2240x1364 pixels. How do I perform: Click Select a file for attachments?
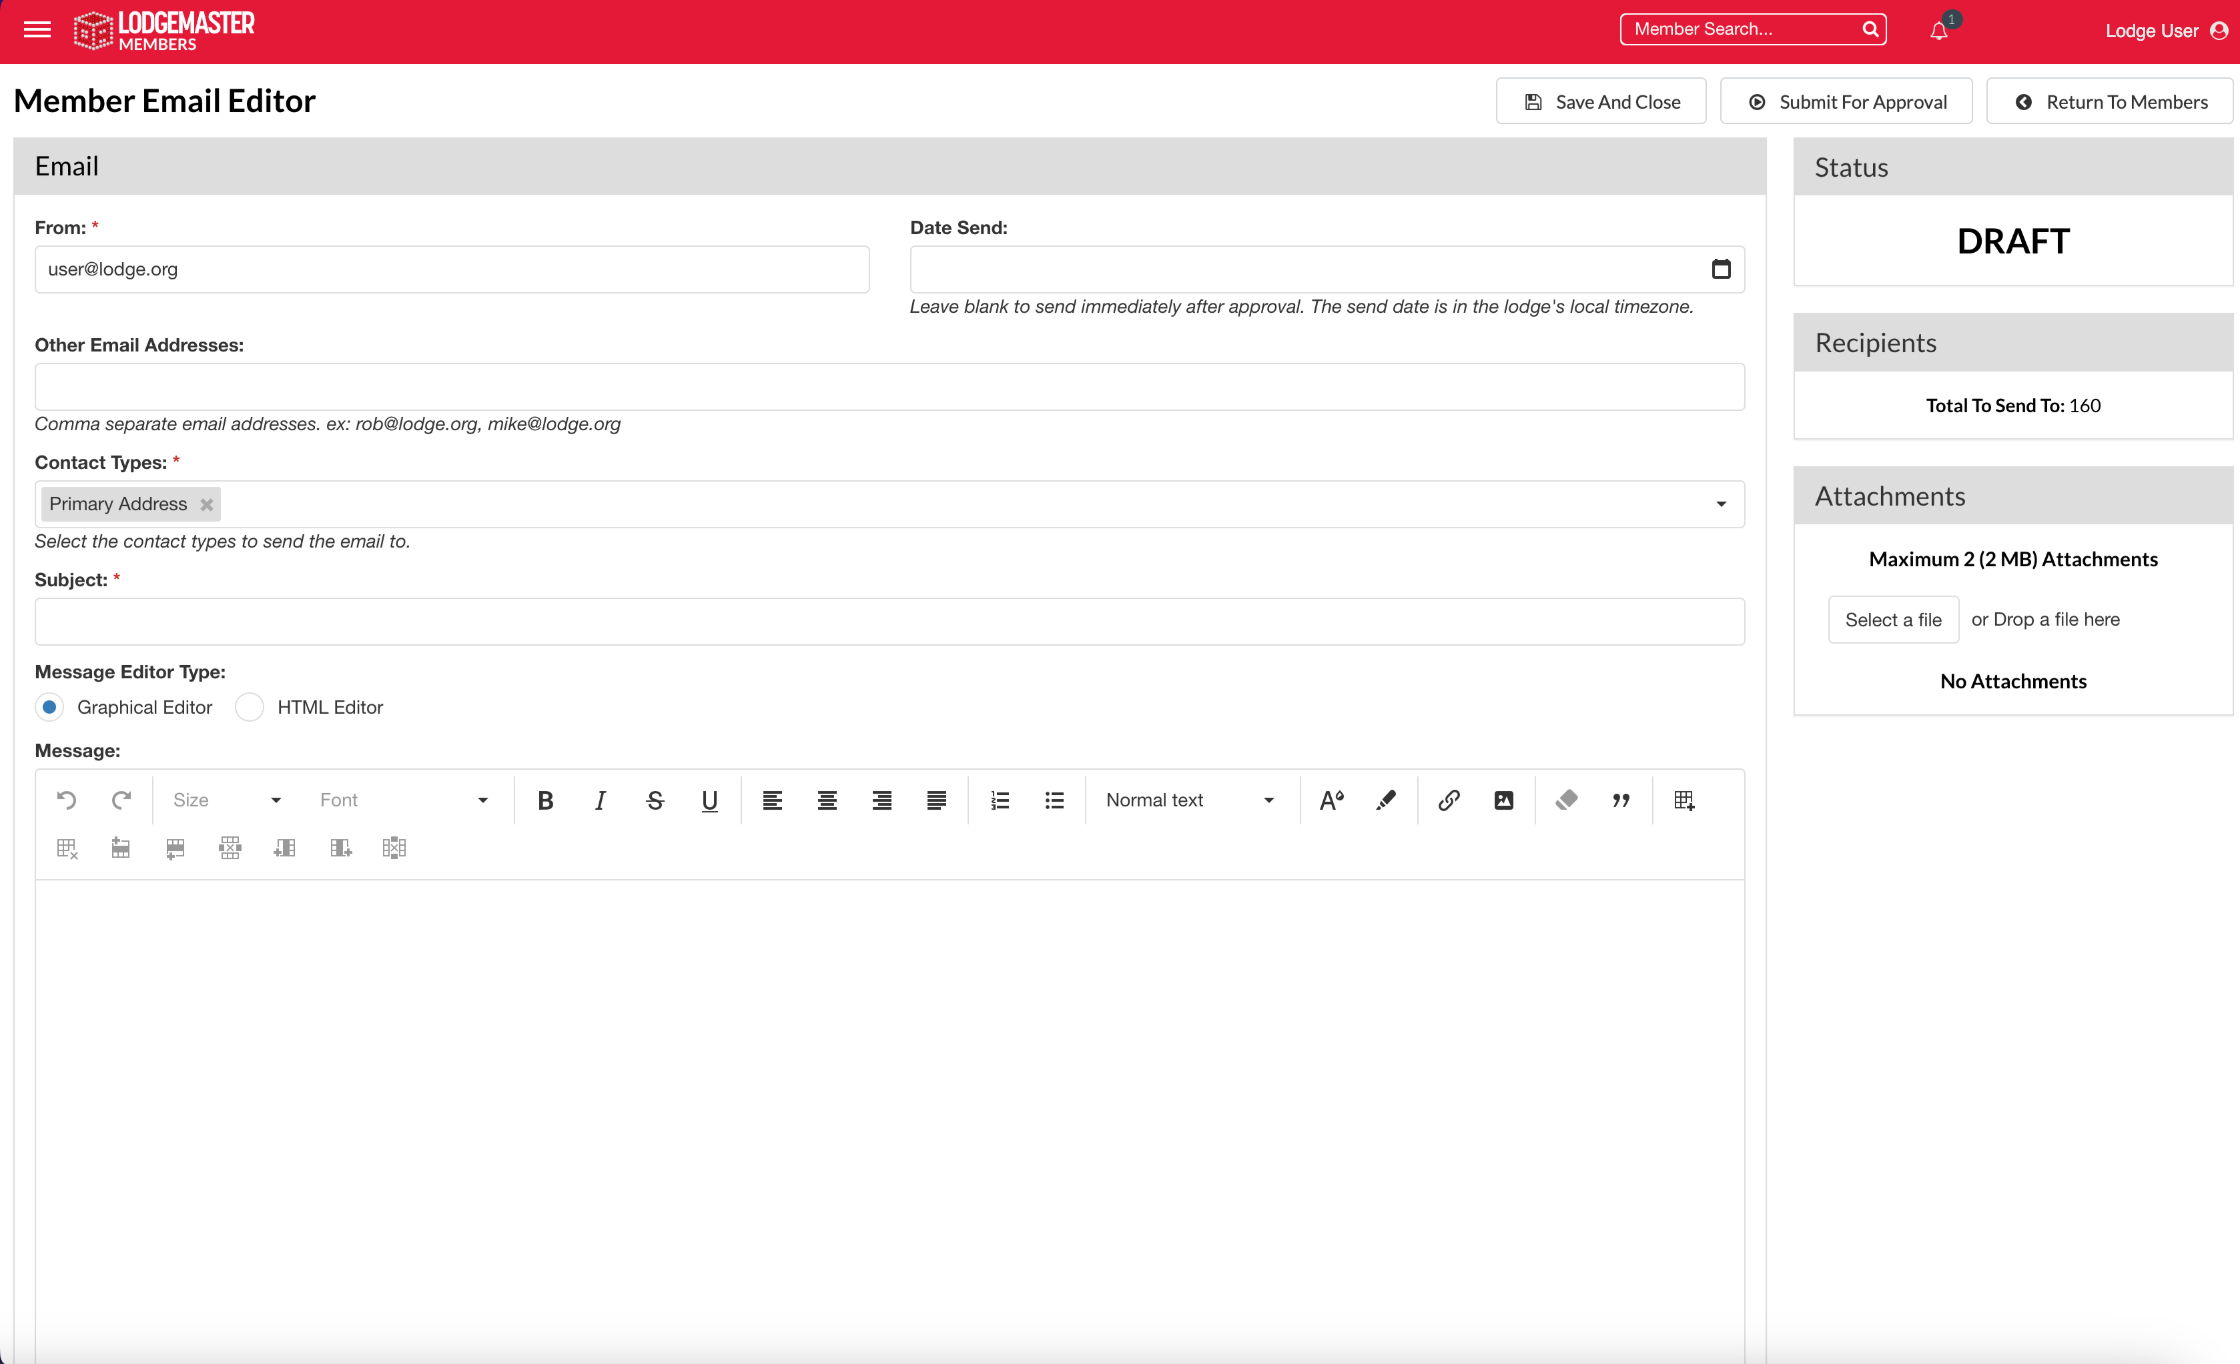click(x=1893, y=620)
